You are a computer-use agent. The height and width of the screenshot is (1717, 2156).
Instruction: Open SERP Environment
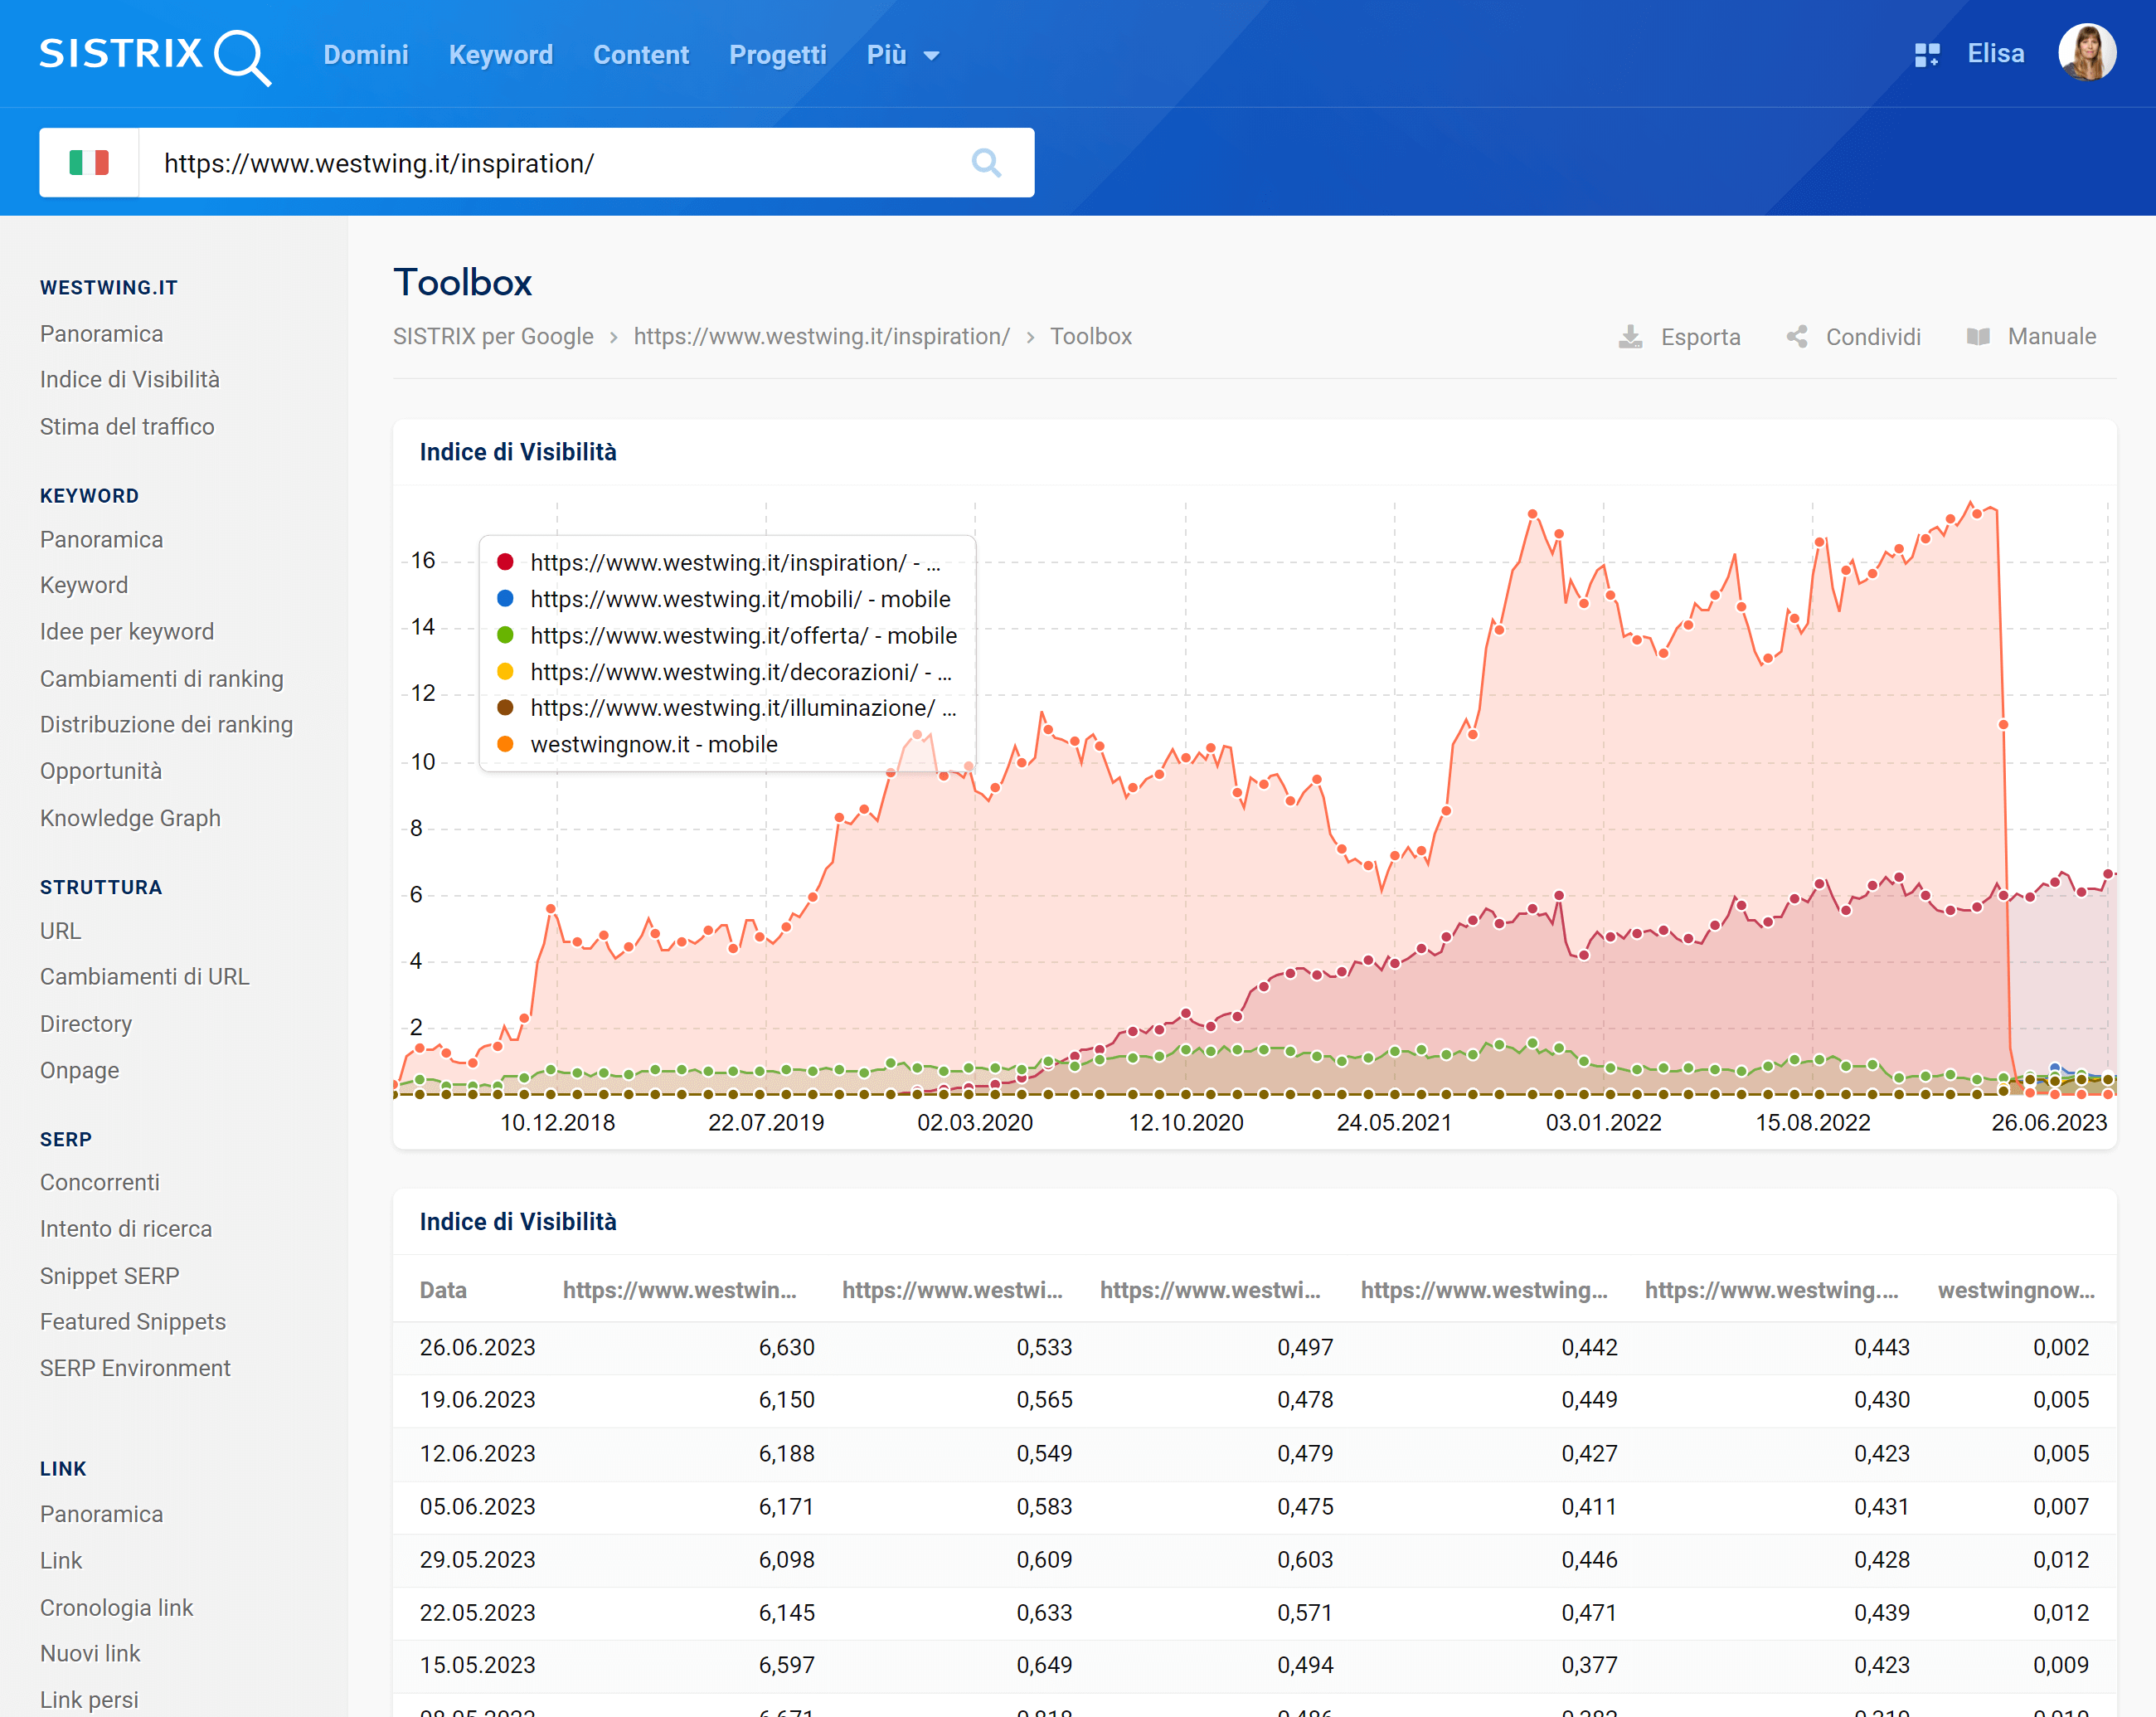(x=135, y=1368)
